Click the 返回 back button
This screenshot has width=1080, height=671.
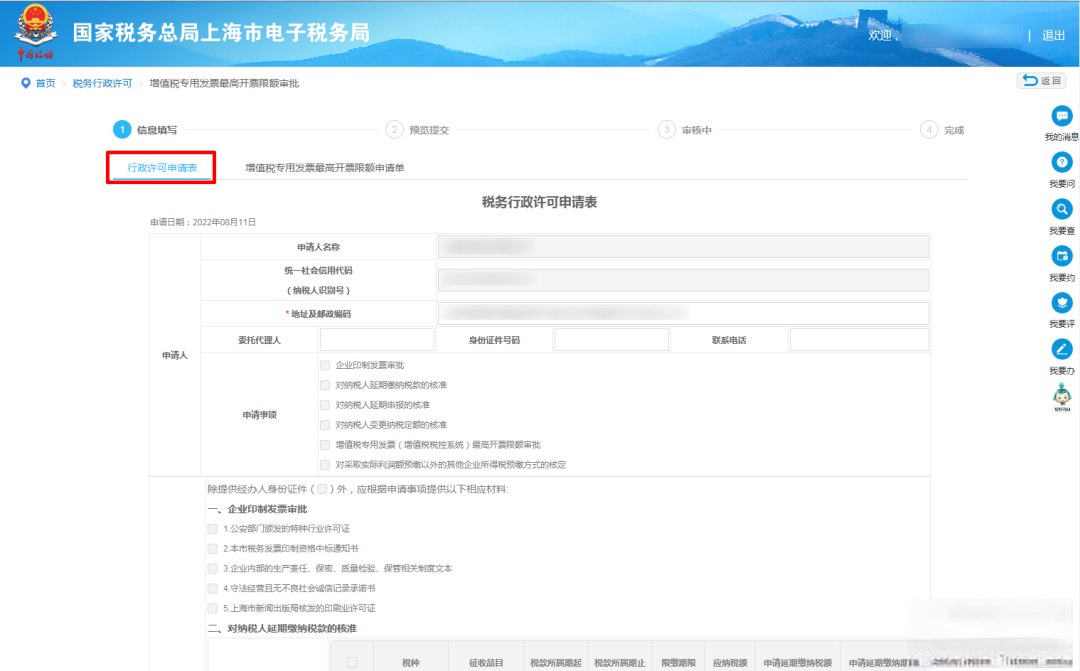1041,81
